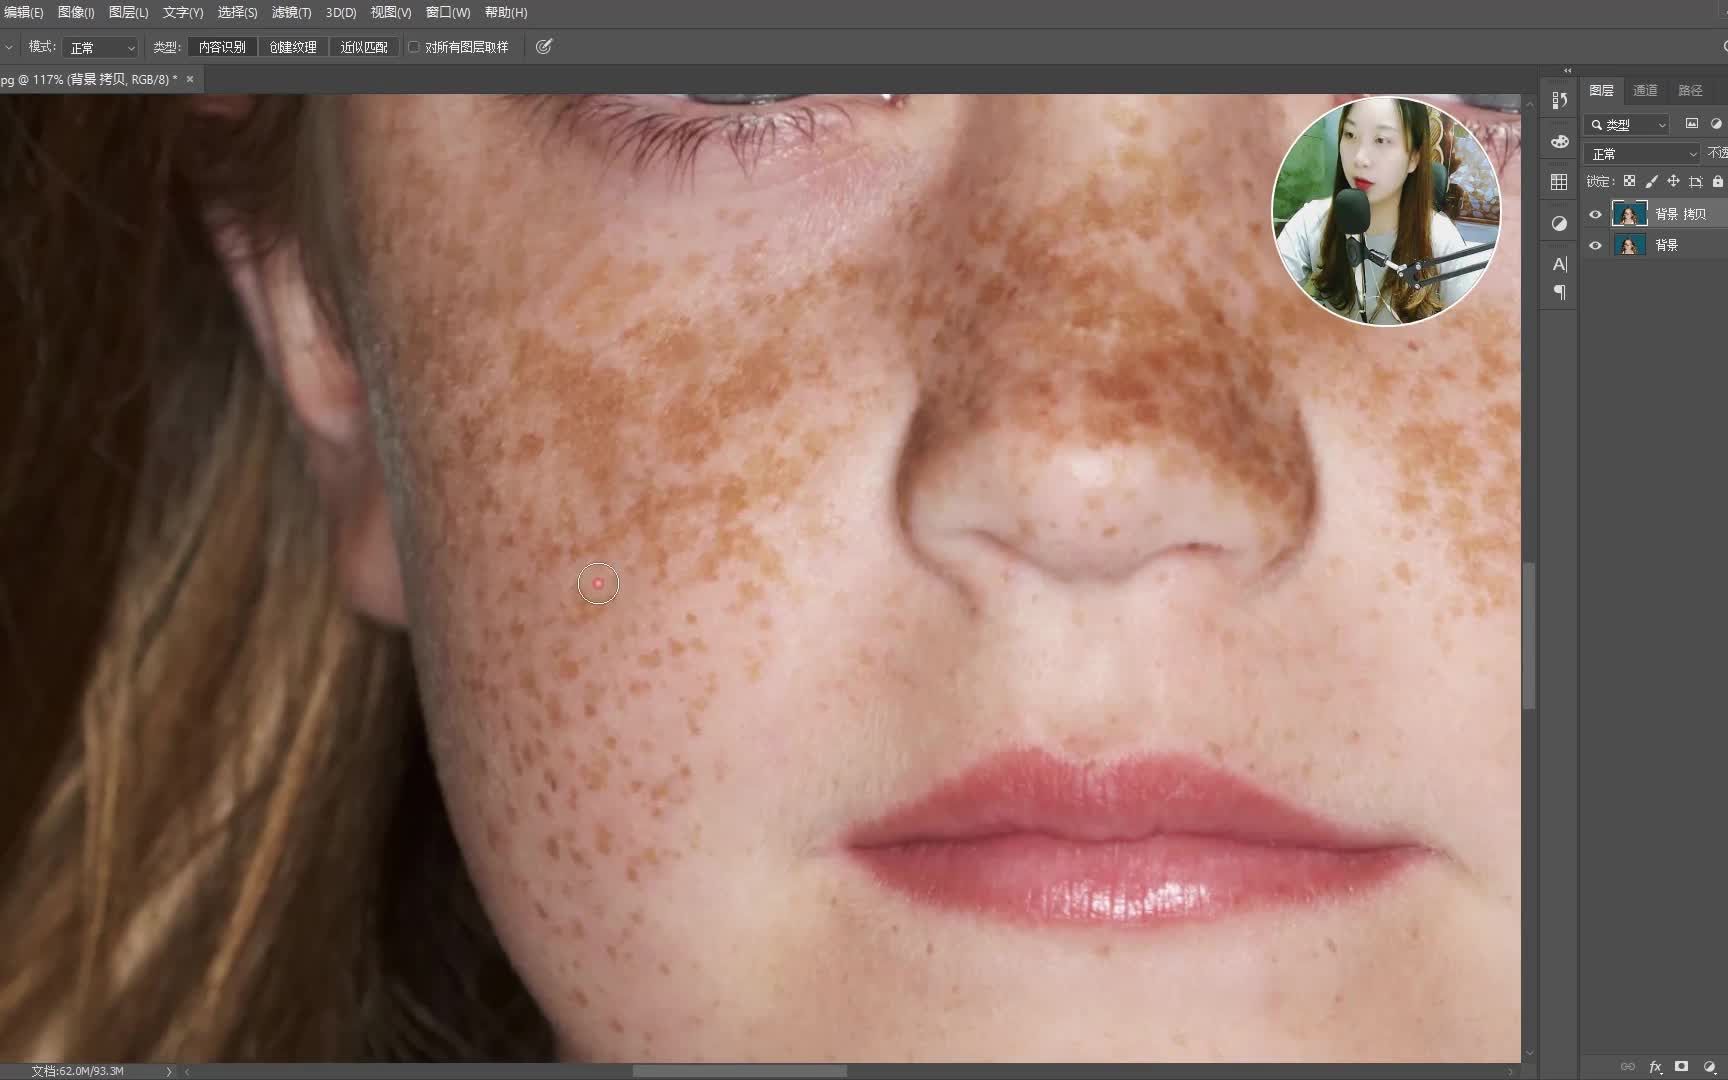
Task: Open the layer filter 类型 dropdown
Action: point(1628,125)
